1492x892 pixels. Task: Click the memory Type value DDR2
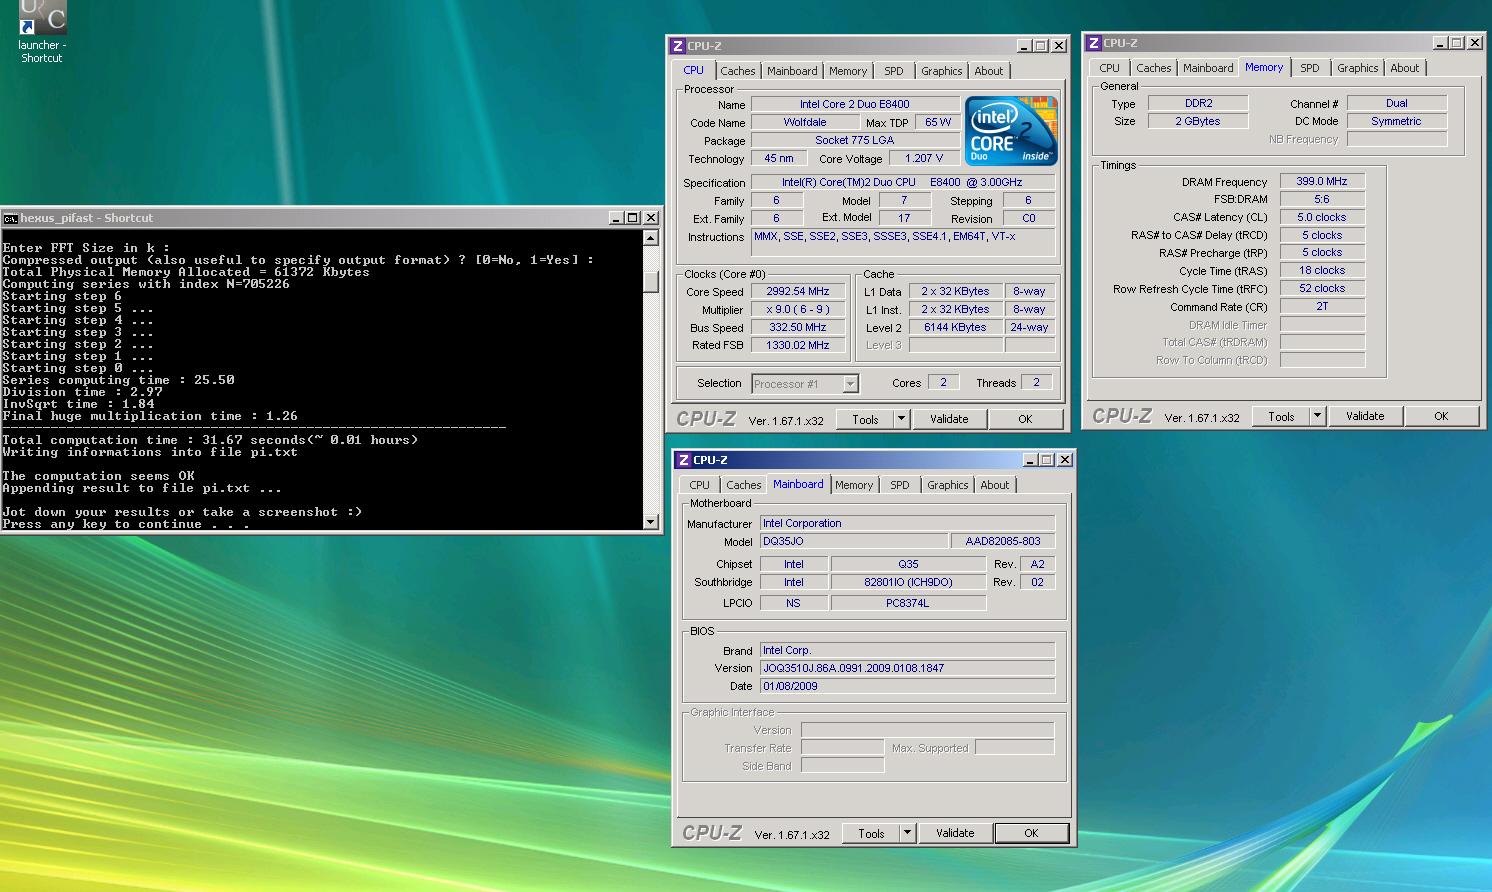tap(1198, 103)
